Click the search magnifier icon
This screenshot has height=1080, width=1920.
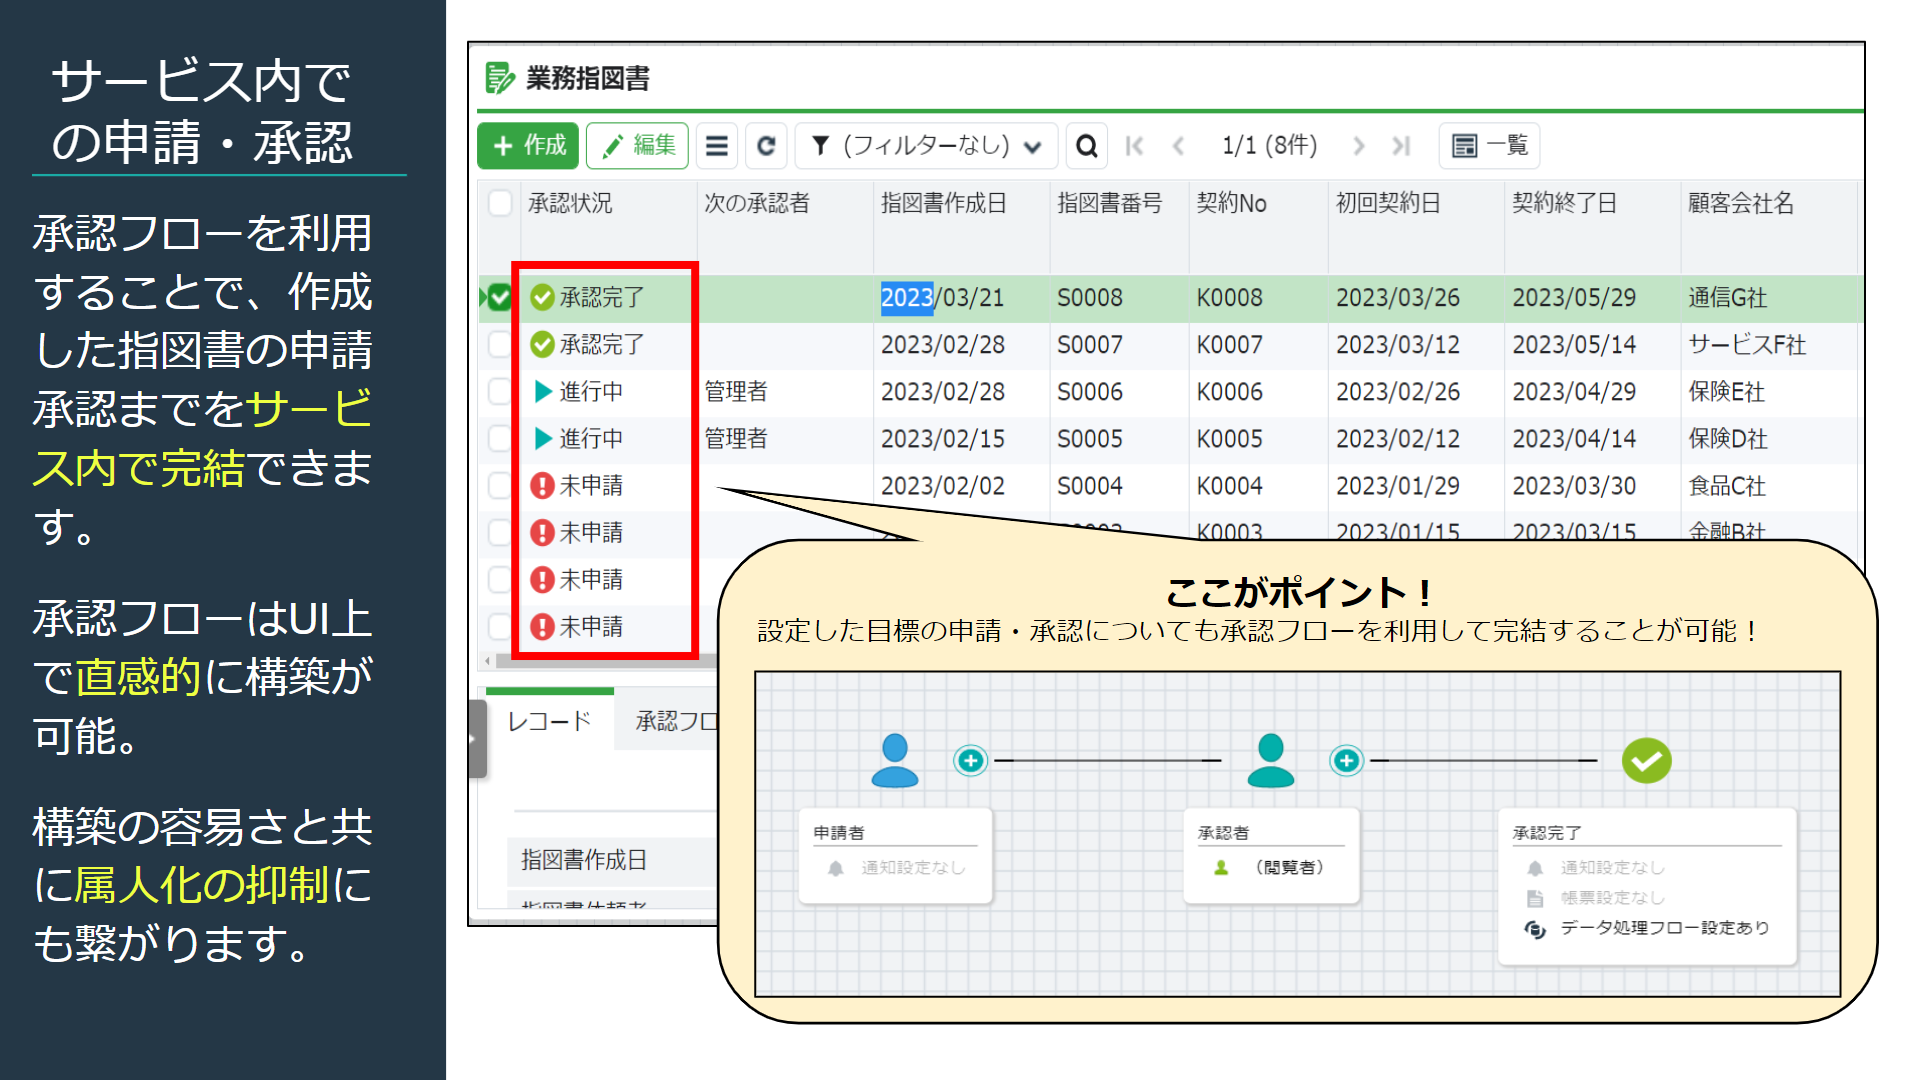pos(1086,146)
